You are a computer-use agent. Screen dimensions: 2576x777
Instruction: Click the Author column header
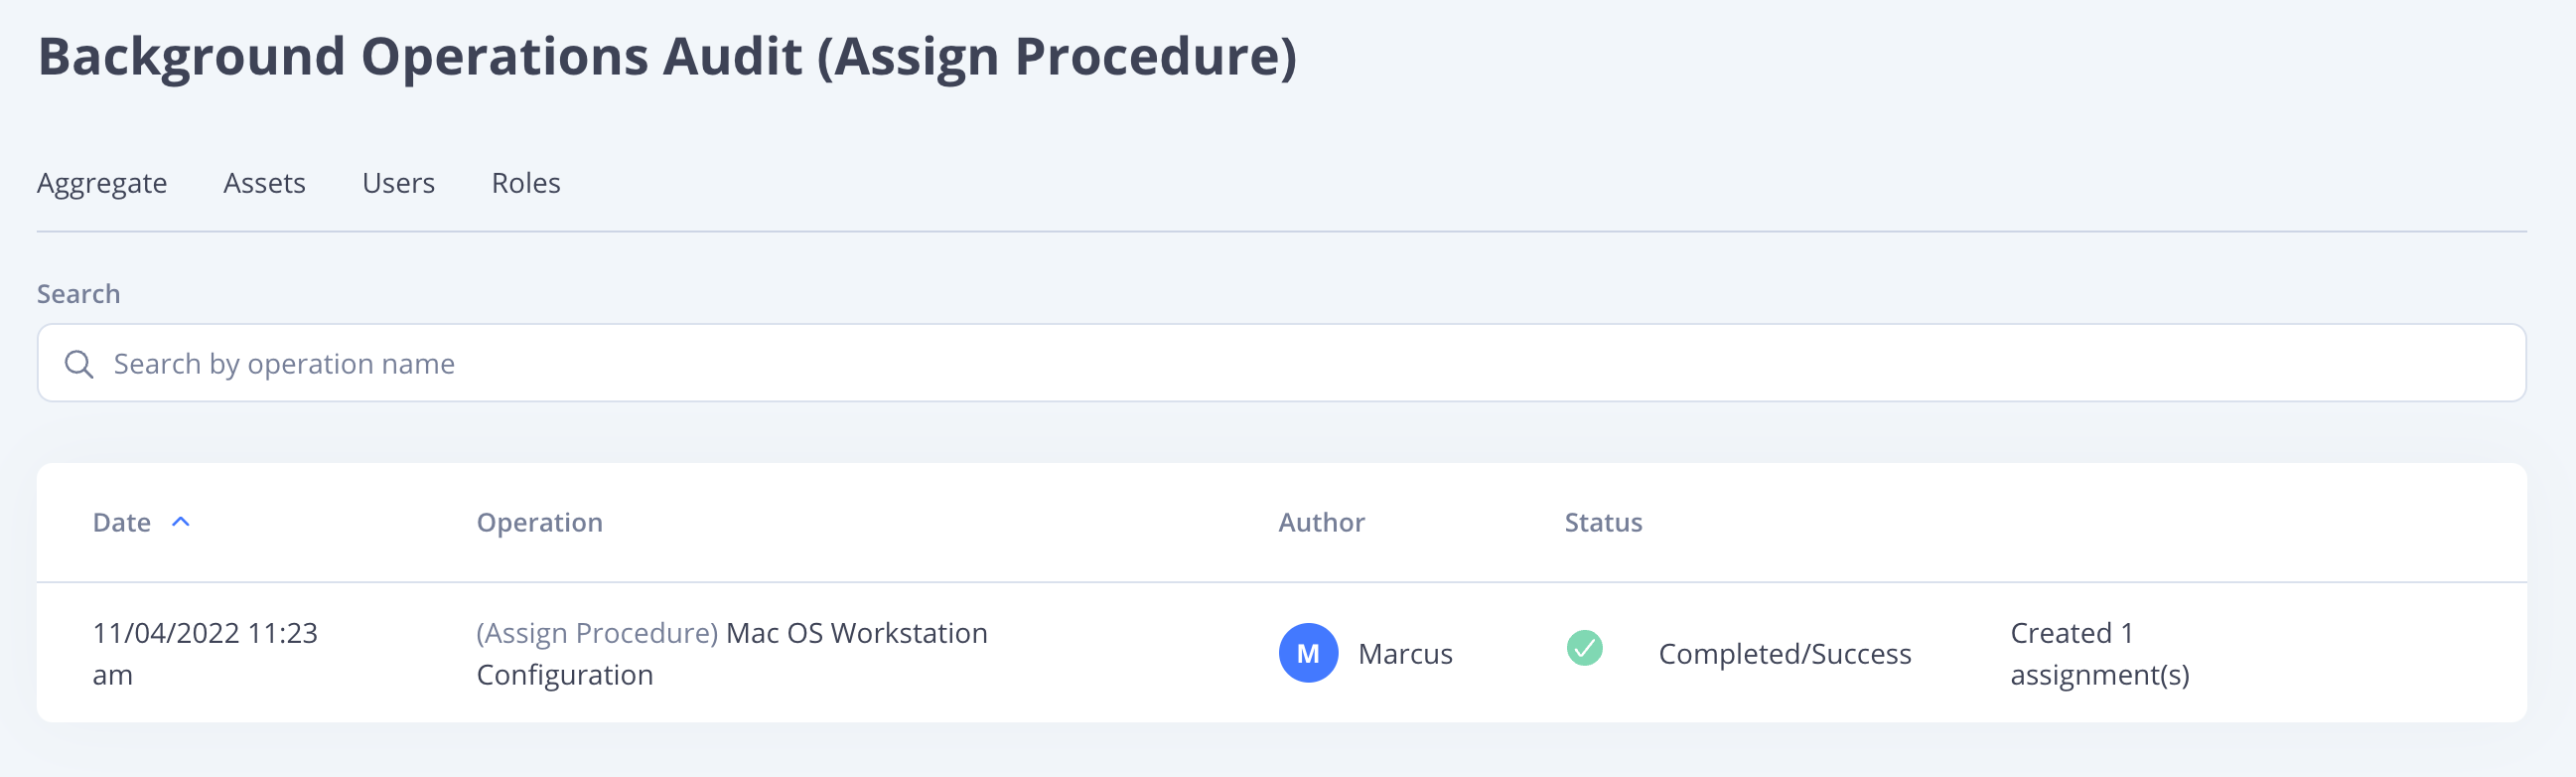tap(1321, 522)
